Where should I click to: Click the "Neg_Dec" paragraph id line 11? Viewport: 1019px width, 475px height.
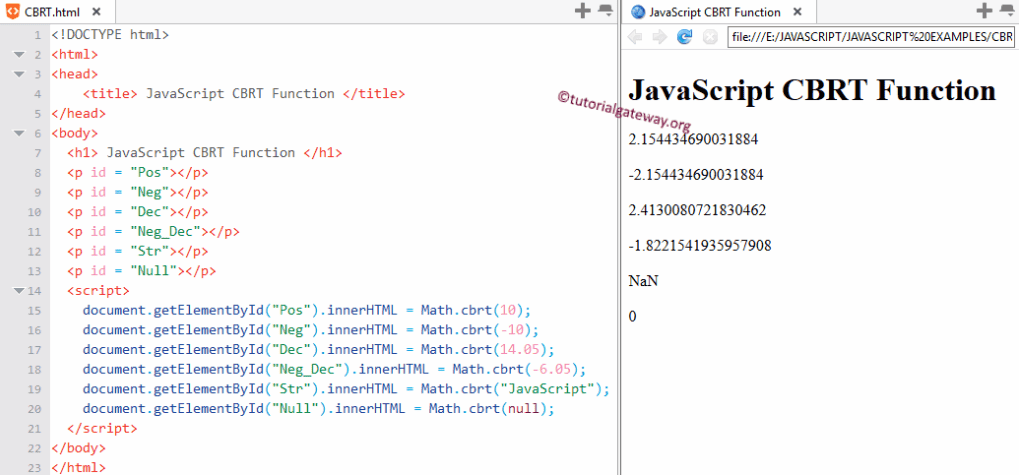(x=153, y=231)
